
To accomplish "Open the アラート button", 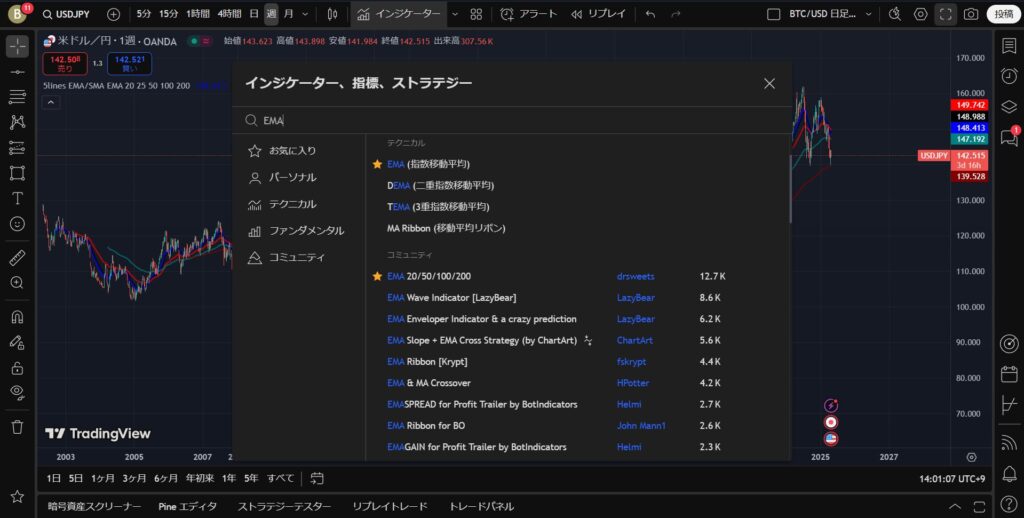I will (529, 14).
